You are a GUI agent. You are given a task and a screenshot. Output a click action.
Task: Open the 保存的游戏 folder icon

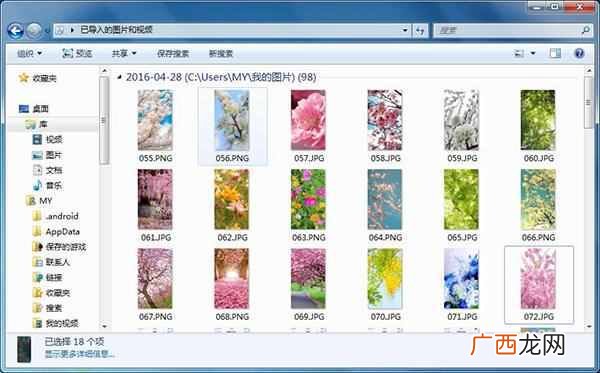click(x=37, y=247)
